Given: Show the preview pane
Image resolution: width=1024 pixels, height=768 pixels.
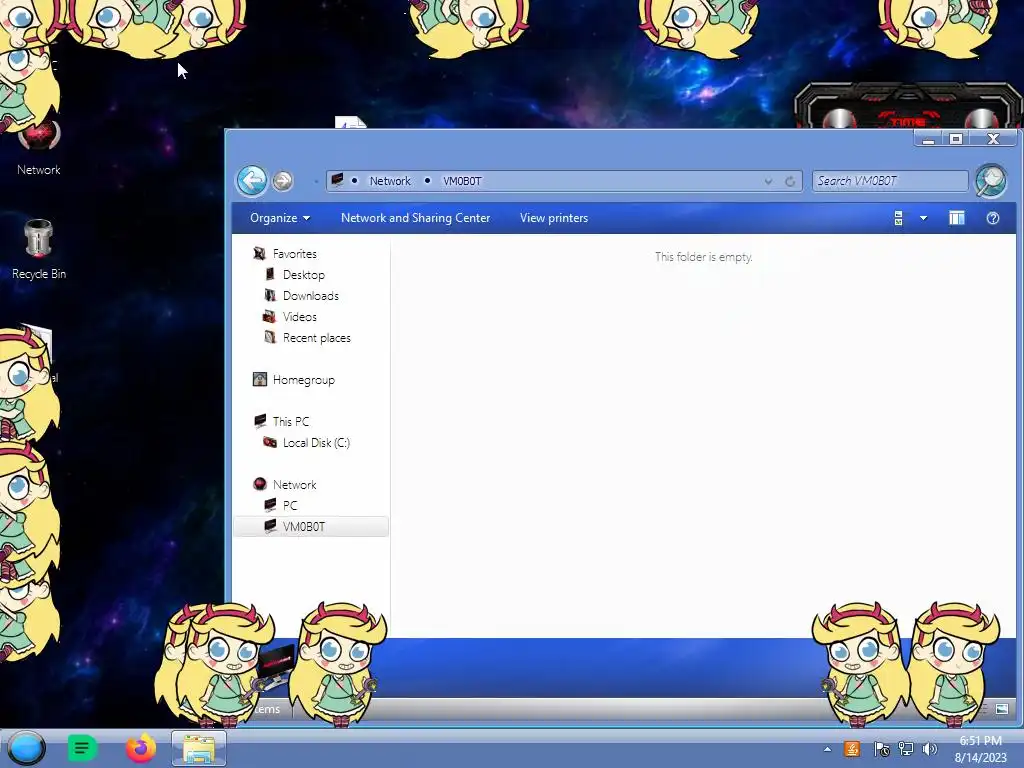Looking at the screenshot, I should 957,218.
